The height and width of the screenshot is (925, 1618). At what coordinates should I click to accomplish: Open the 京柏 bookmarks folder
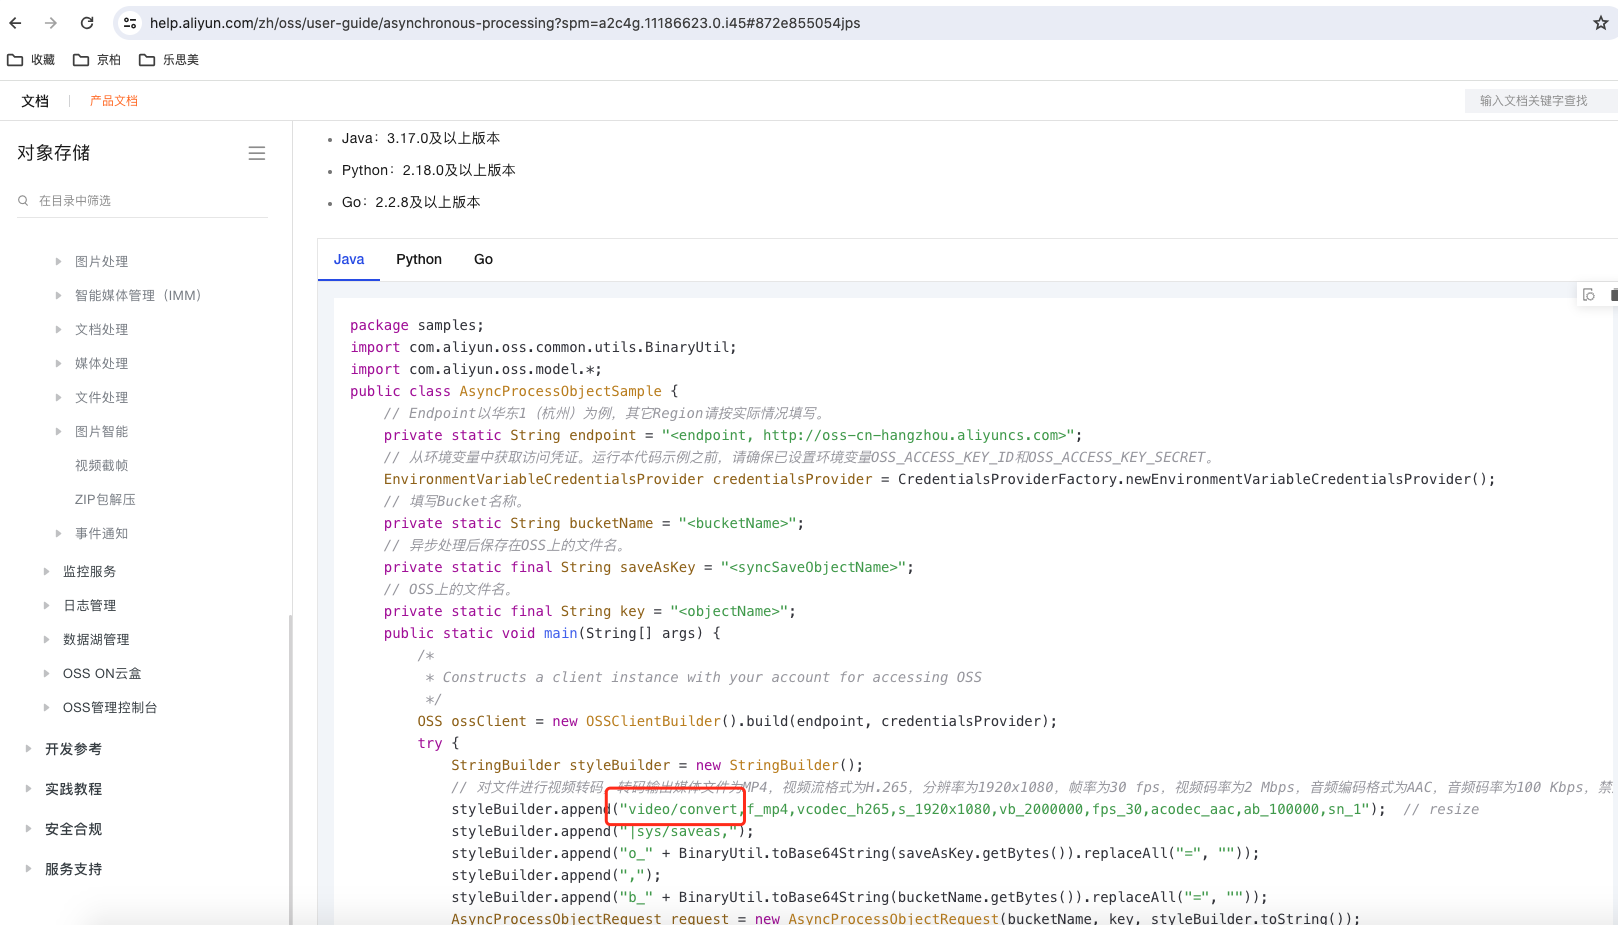tap(97, 60)
